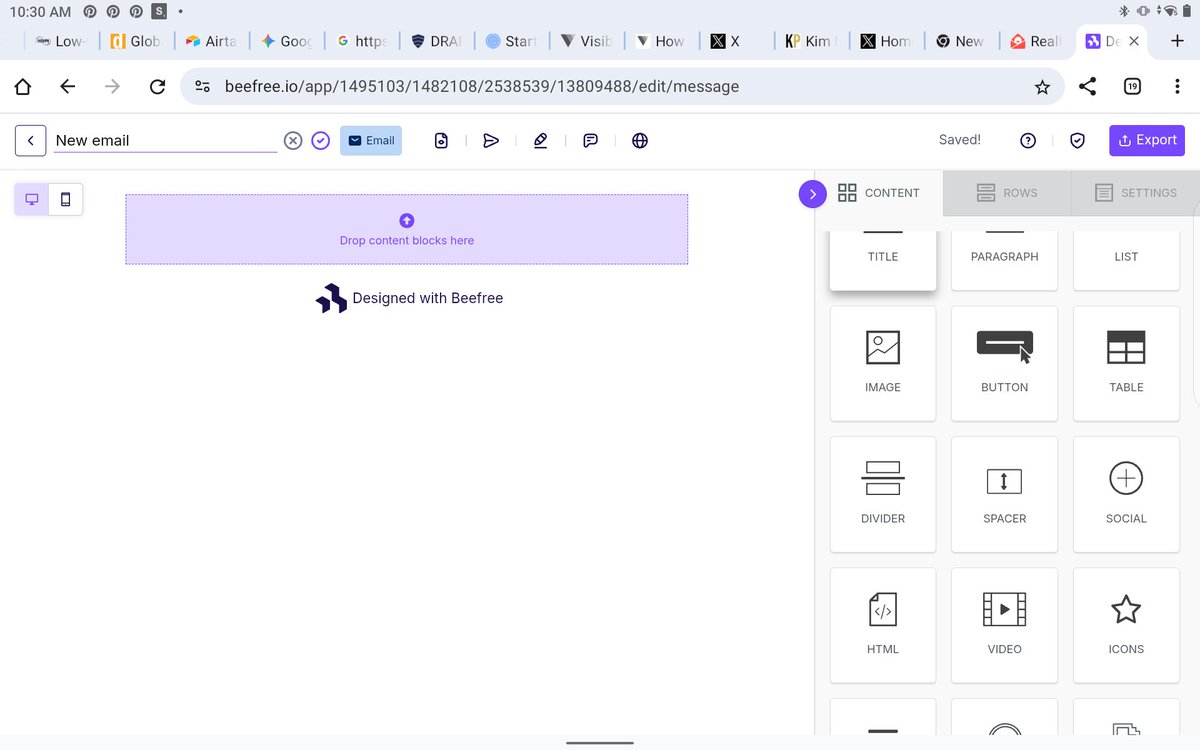This screenshot has width=1200, height=750.
Task: Export the email design
Action: [x=1147, y=140]
